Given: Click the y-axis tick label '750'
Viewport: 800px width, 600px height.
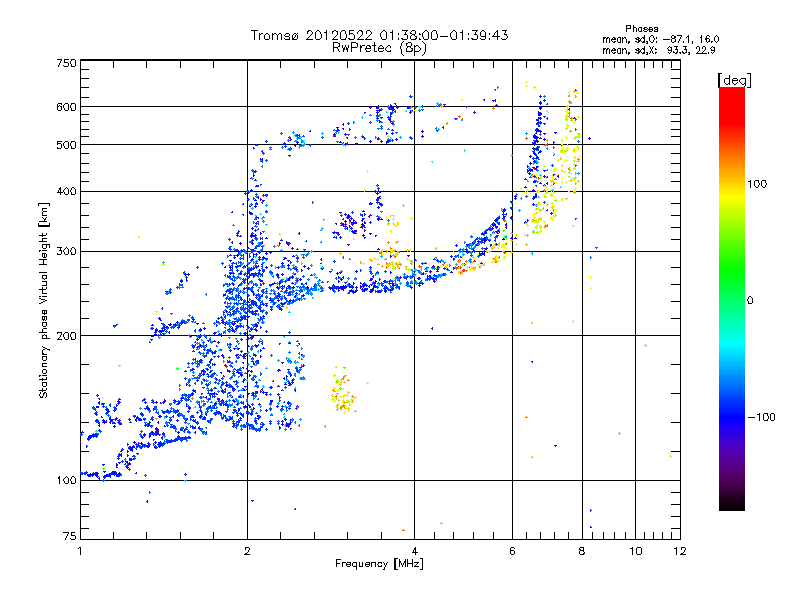Looking at the screenshot, I should click(66, 63).
